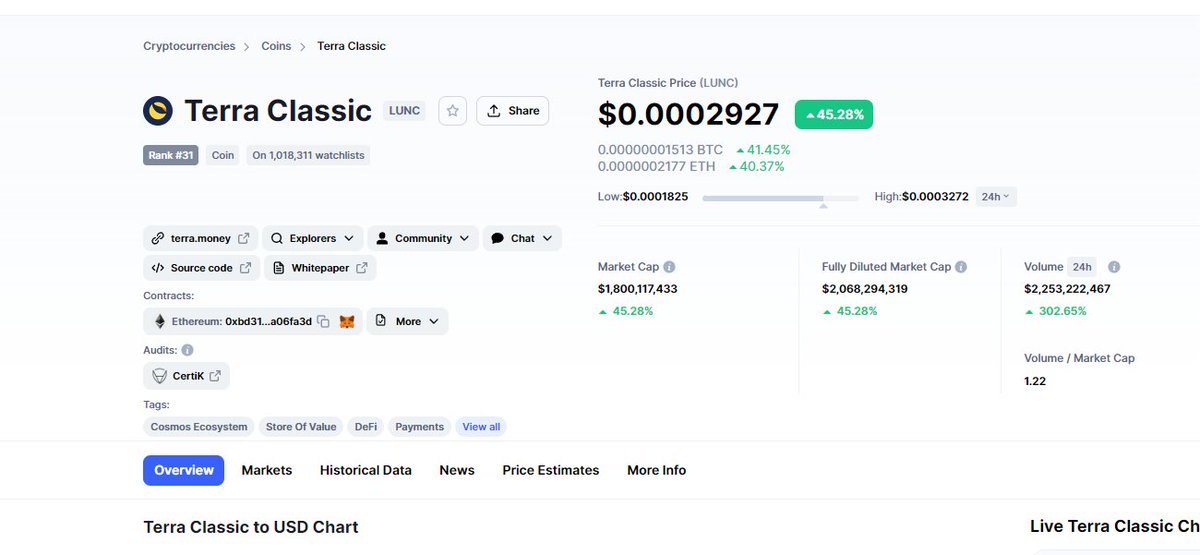Screen dimensions: 1200x555
Task: Click the Terra Classic to USD Chart heading
Action: click(x=251, y=527)
